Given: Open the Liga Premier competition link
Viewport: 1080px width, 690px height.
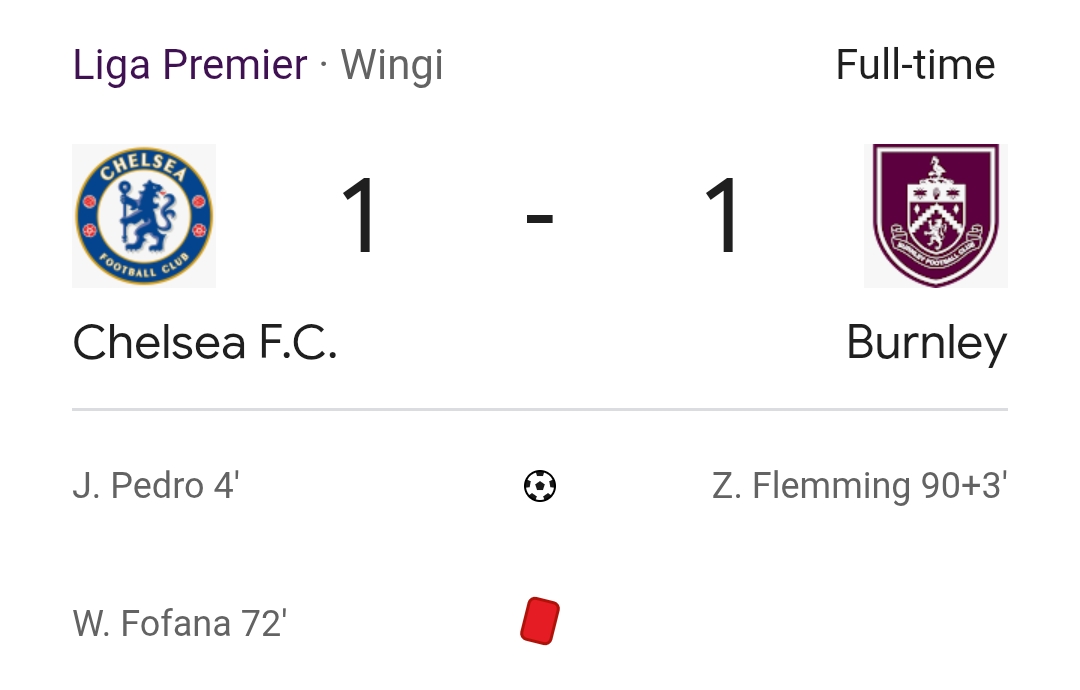Looking at the screenshot, I should (190, 66).
